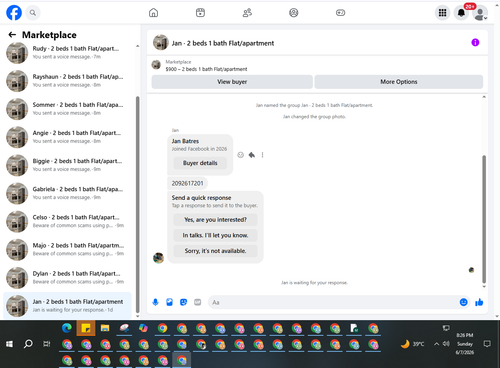Viewport: 500px width, 368px height.
Task: Open the Gaming tab icon
Action: tap(340, 13)
